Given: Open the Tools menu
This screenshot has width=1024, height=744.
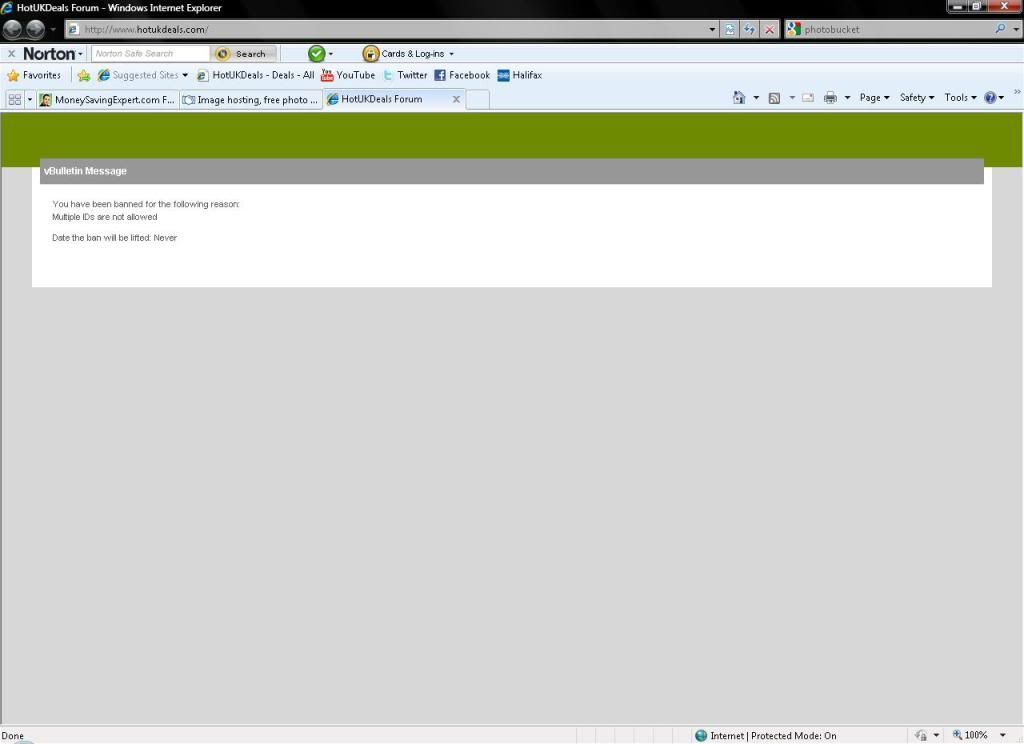Looking at the screenshot, I should click(960, 98).
